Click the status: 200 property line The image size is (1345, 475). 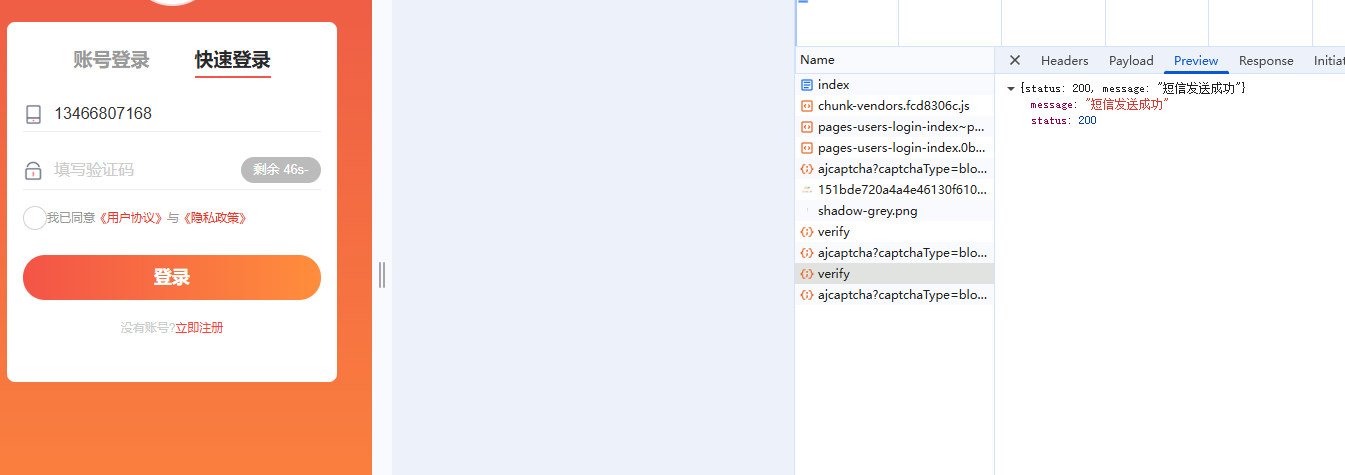pyautogui.click(x=1064, y=121)
